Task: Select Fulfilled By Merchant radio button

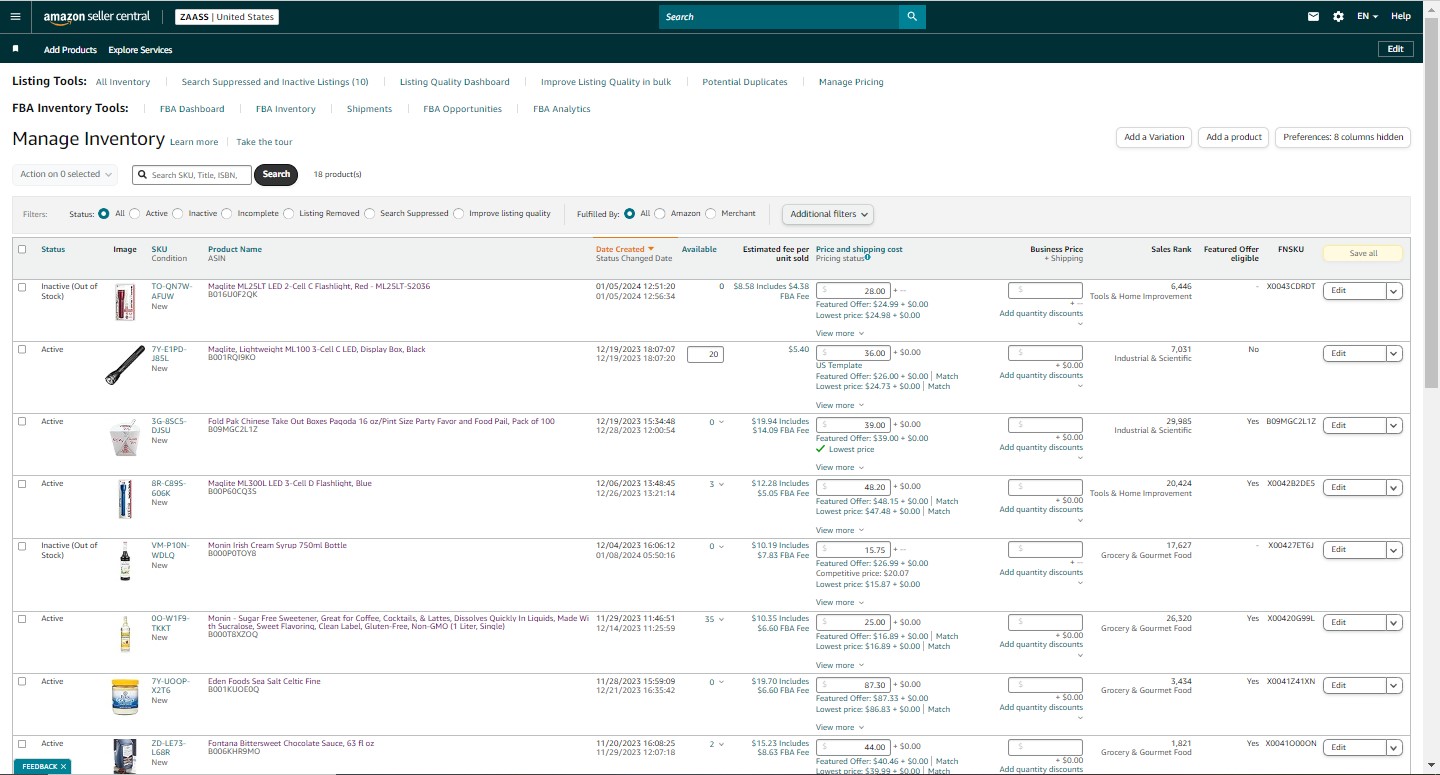Action: click(711, 214)
